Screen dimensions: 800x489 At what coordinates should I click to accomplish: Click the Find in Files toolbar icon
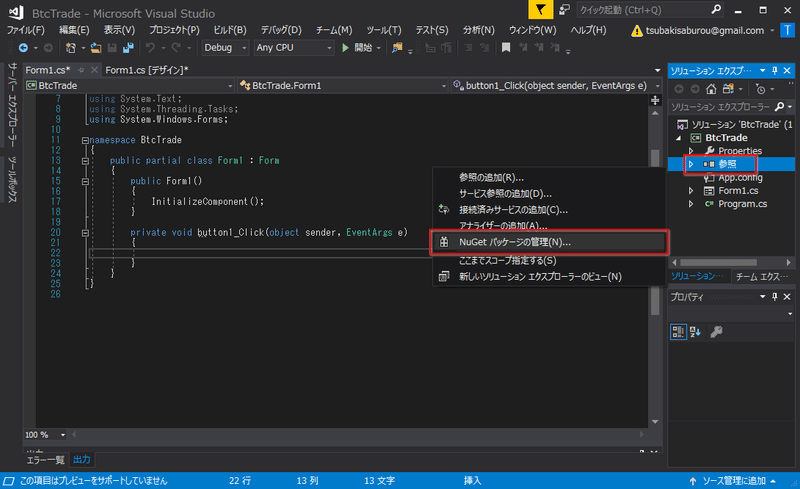tap(397, 48)
